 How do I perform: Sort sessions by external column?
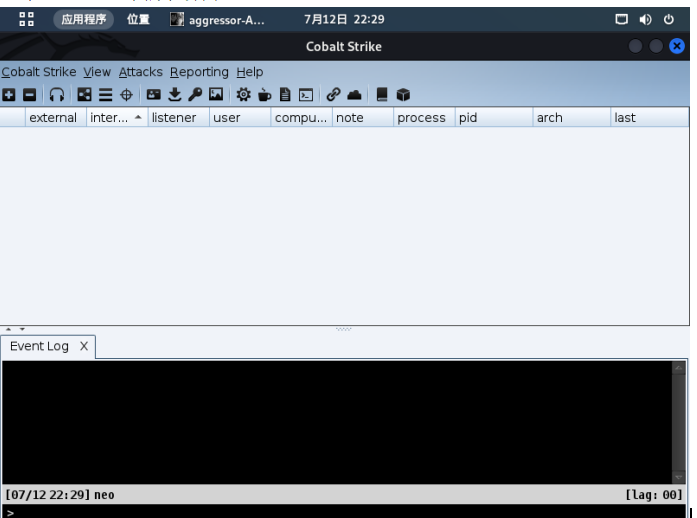point(56,118)
